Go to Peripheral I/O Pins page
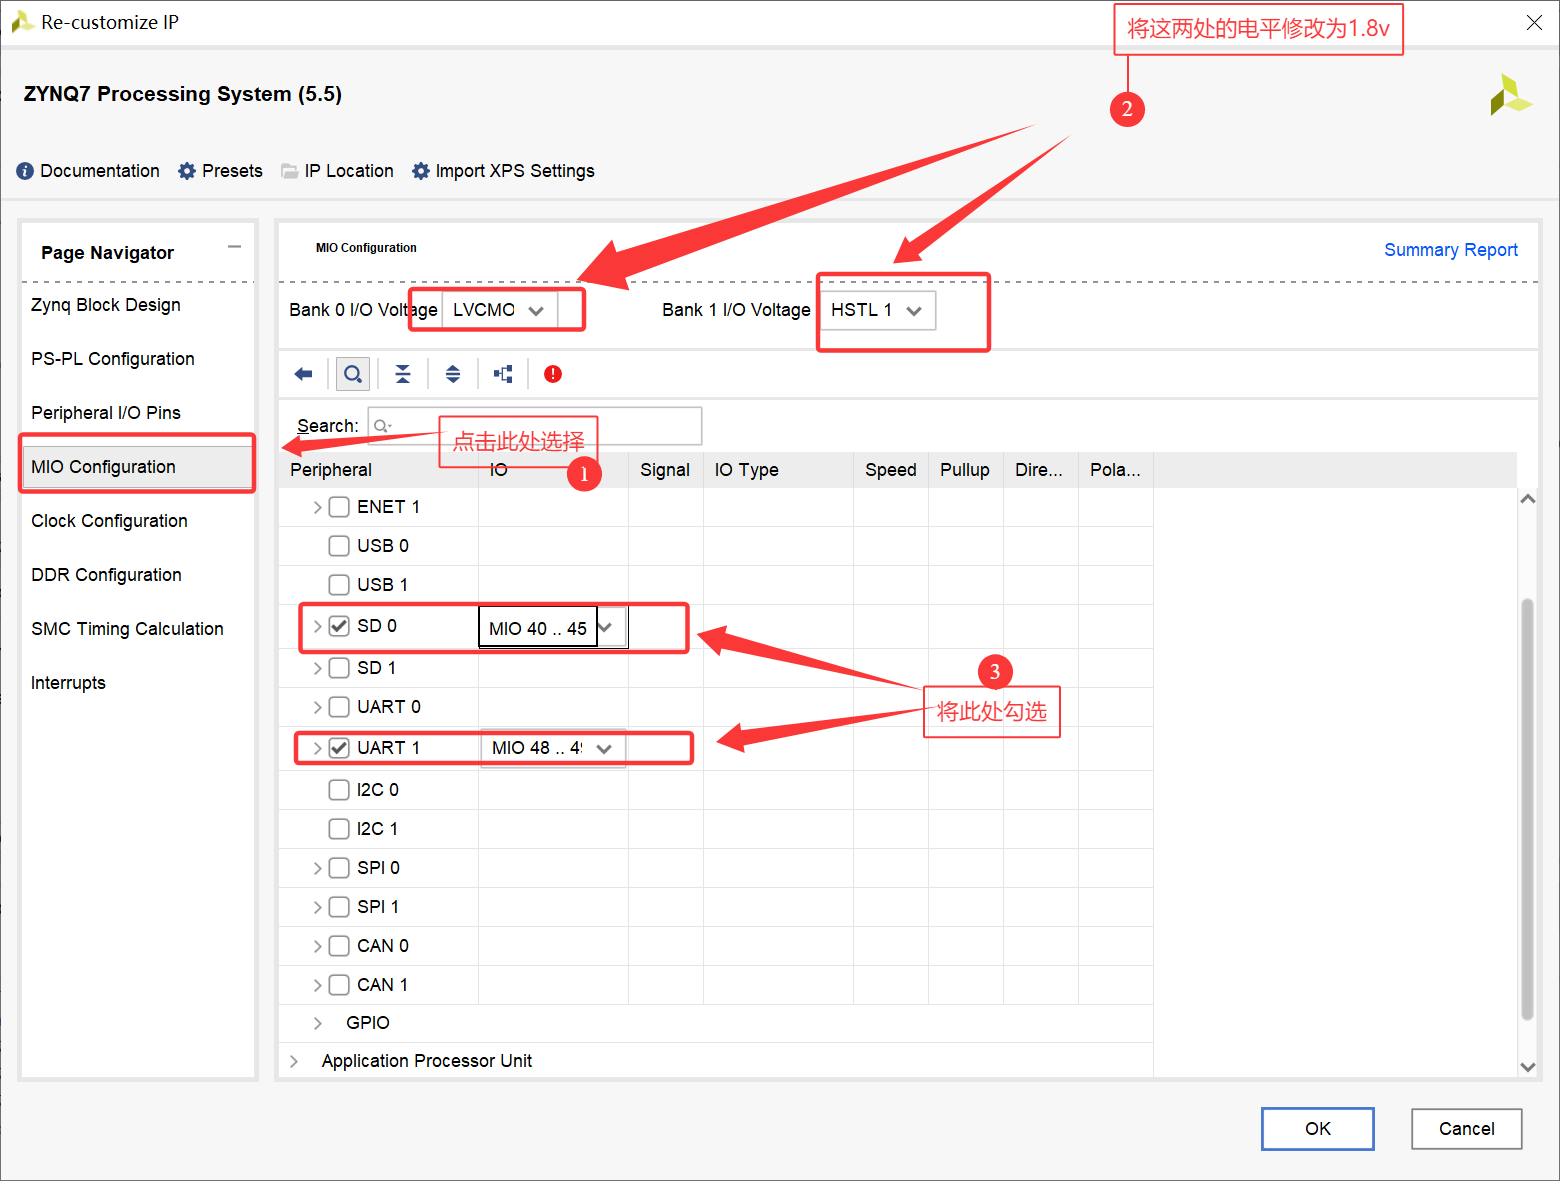Screen dimensions: 1560x1181 pos(106,413)
